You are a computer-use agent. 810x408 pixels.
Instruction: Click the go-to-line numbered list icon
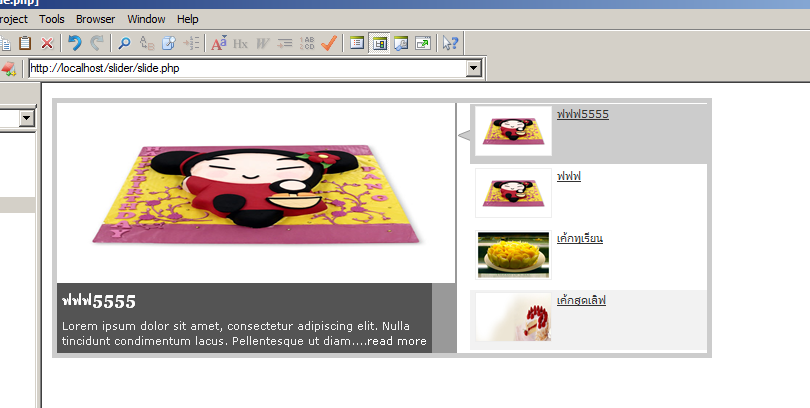pos(191,43)
